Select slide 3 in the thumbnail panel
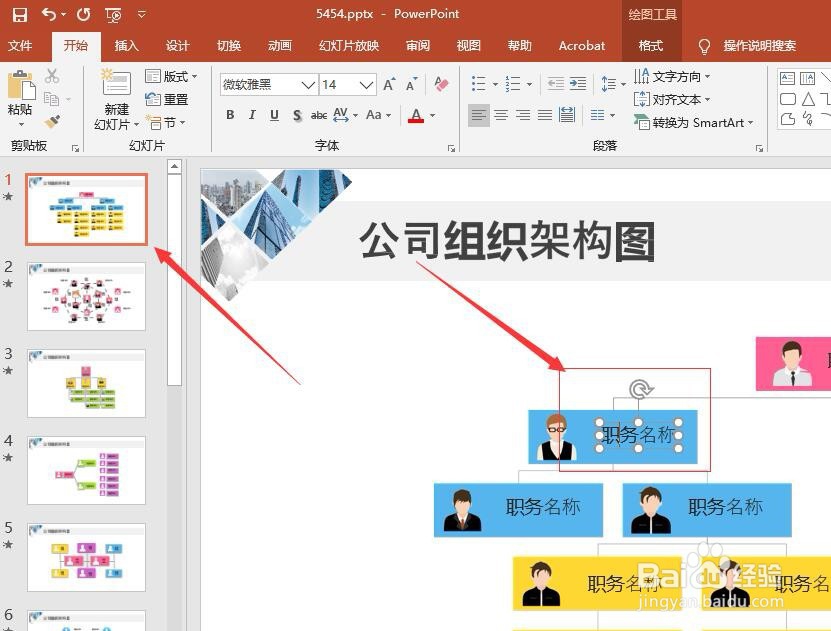This screenshot has width=831, height=631. [86, 383]
